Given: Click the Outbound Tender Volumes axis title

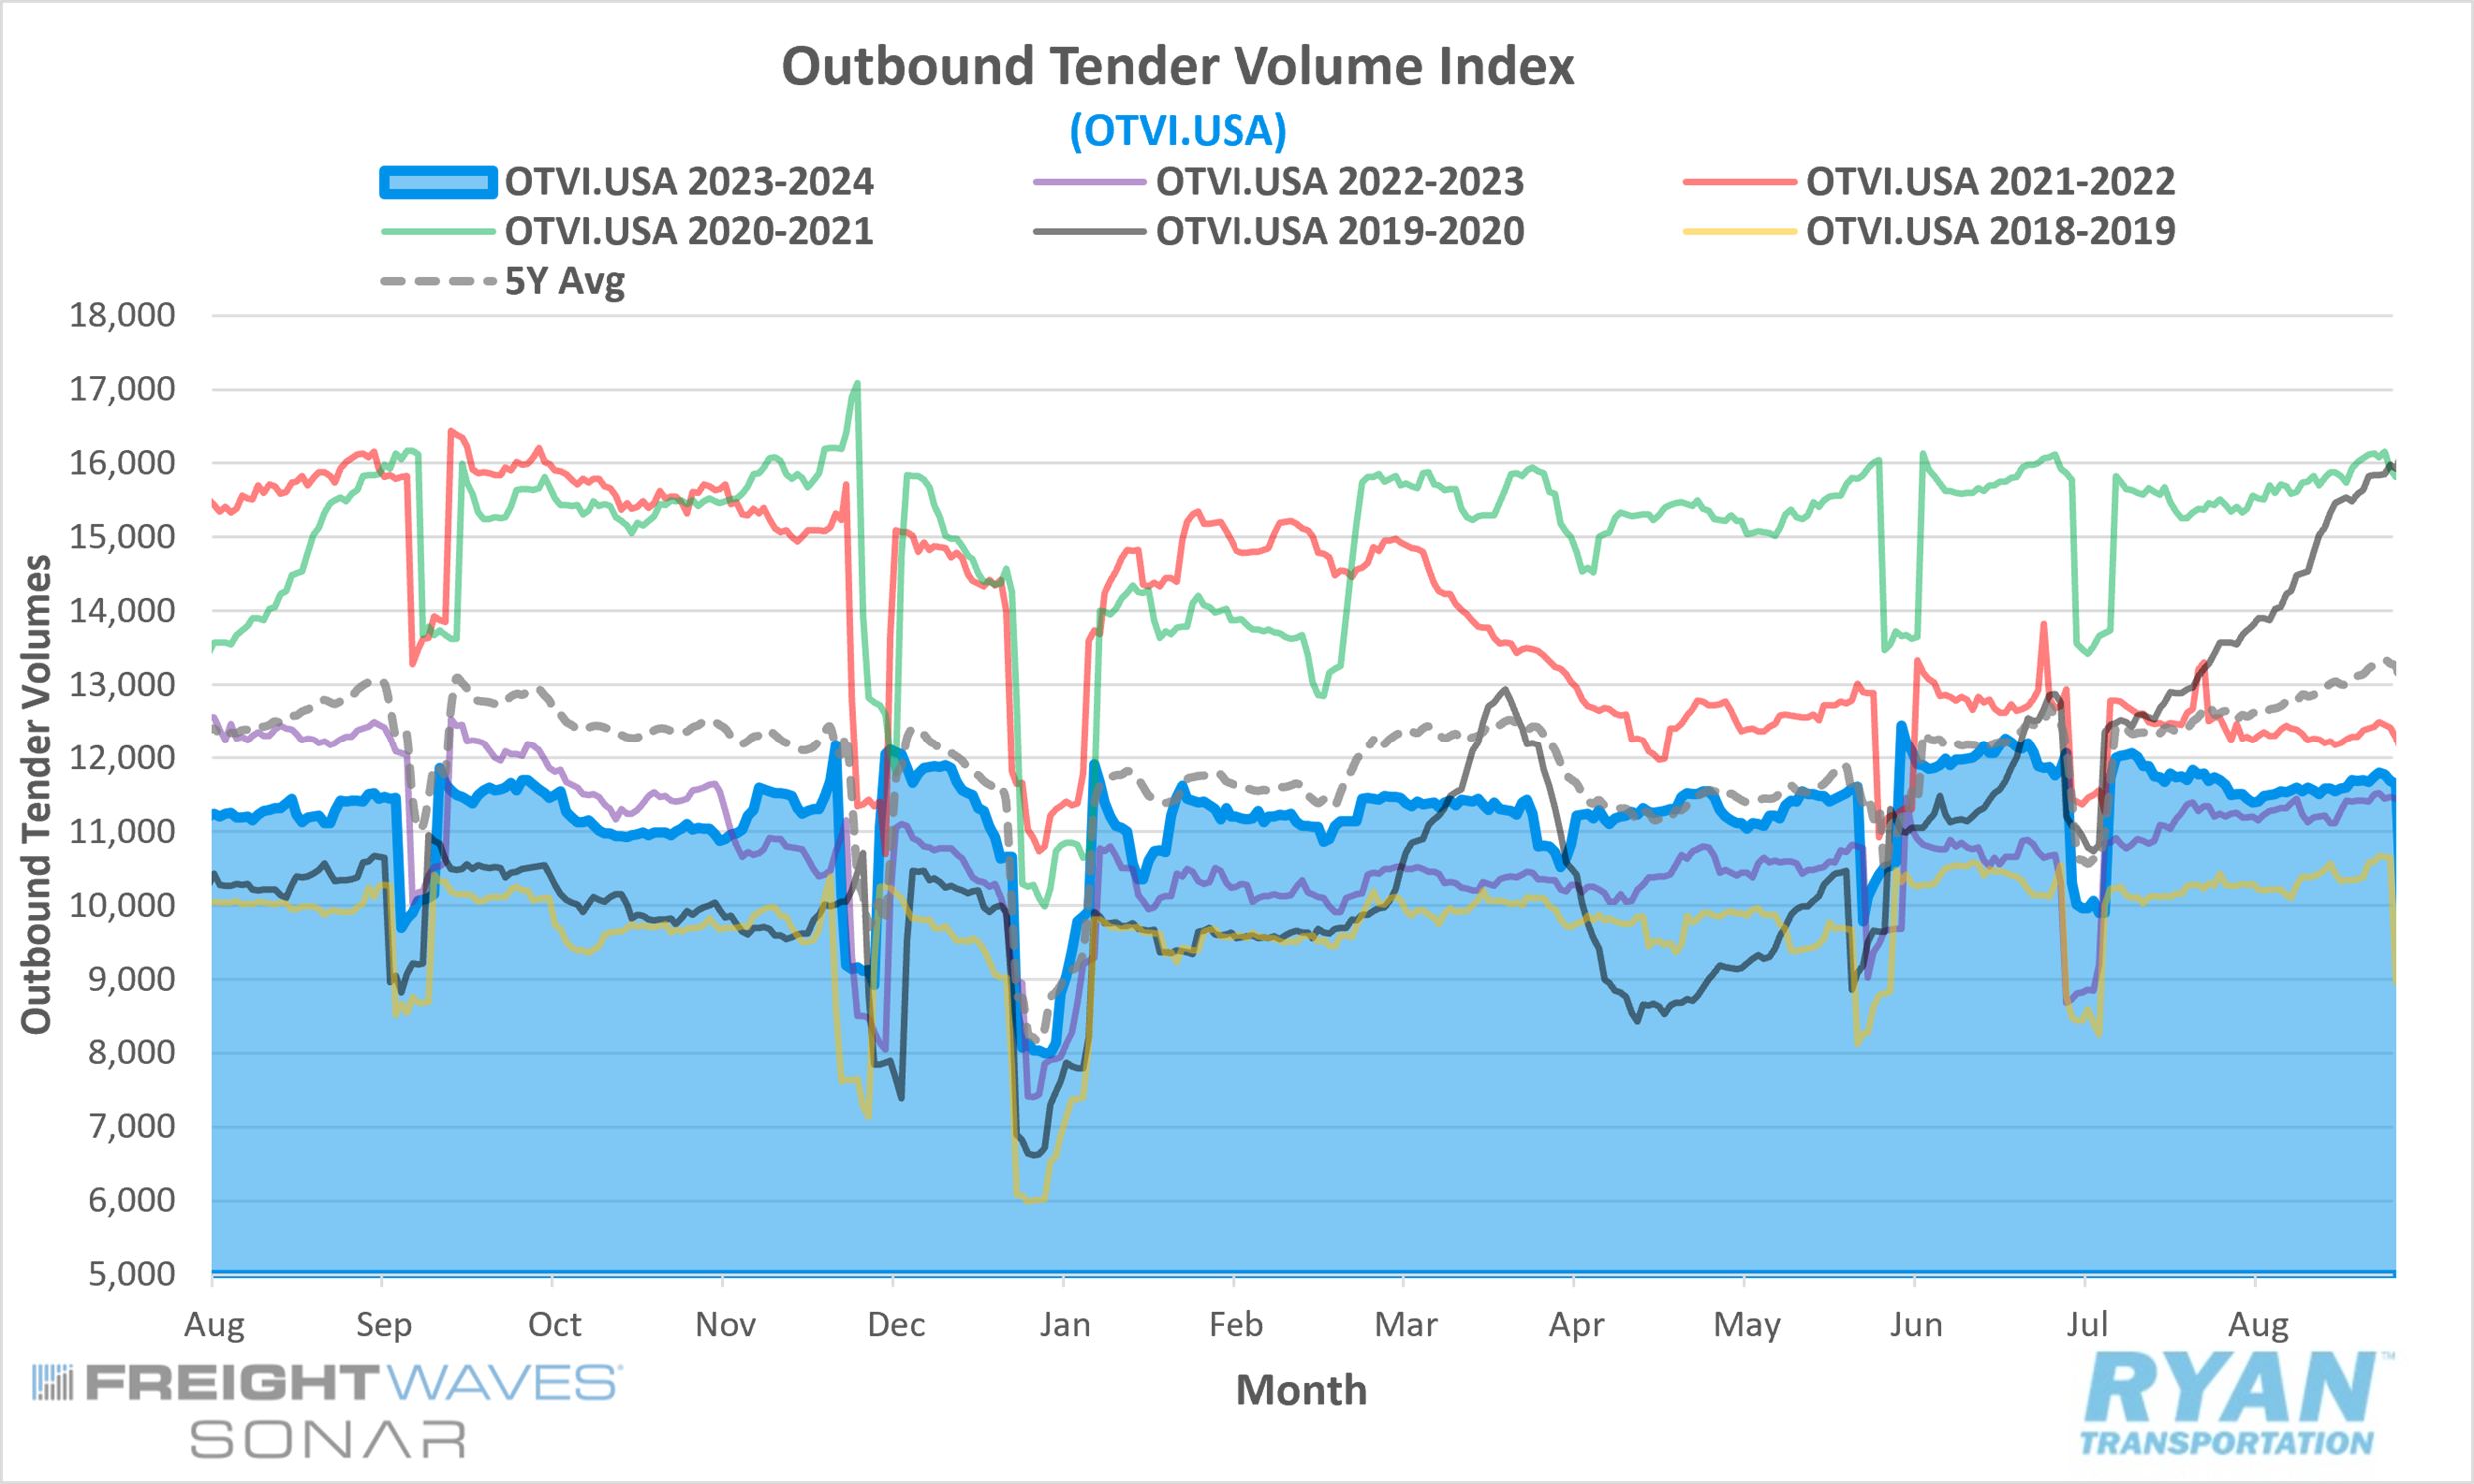Looking at the screenshot, I should click(37, 794).
